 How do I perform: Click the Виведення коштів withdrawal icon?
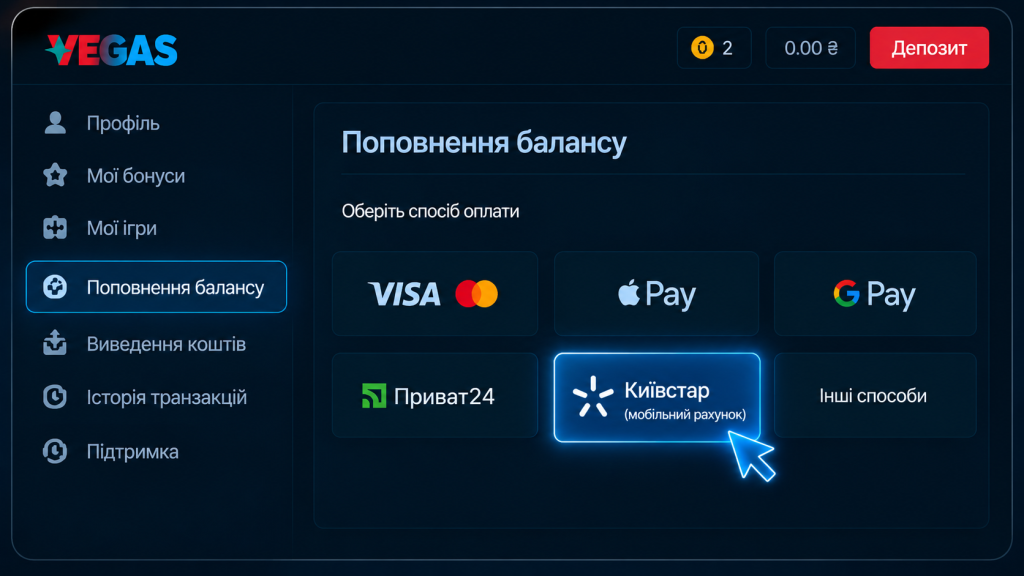55,344
